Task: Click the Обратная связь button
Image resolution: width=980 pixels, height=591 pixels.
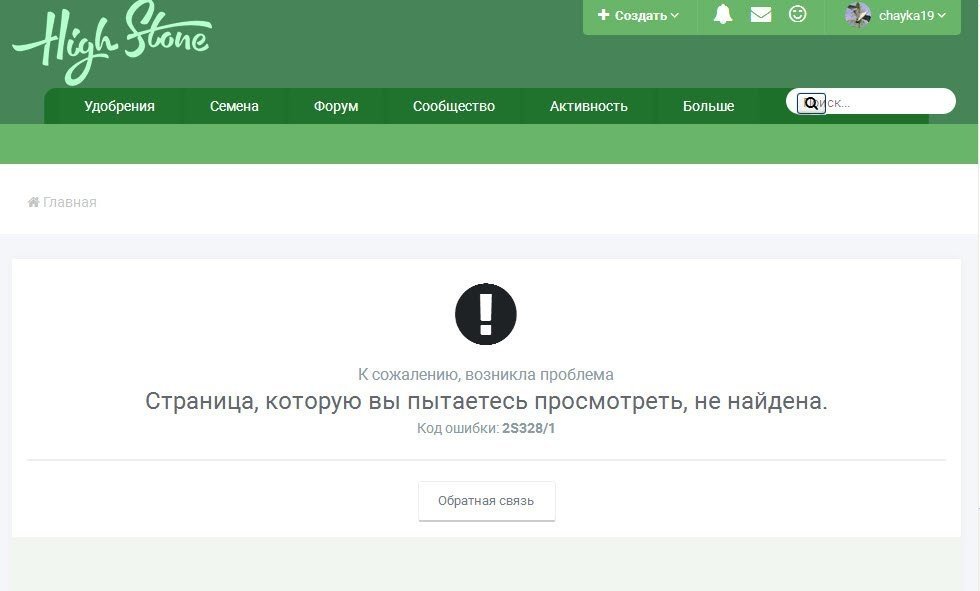Action: [486, 501]
